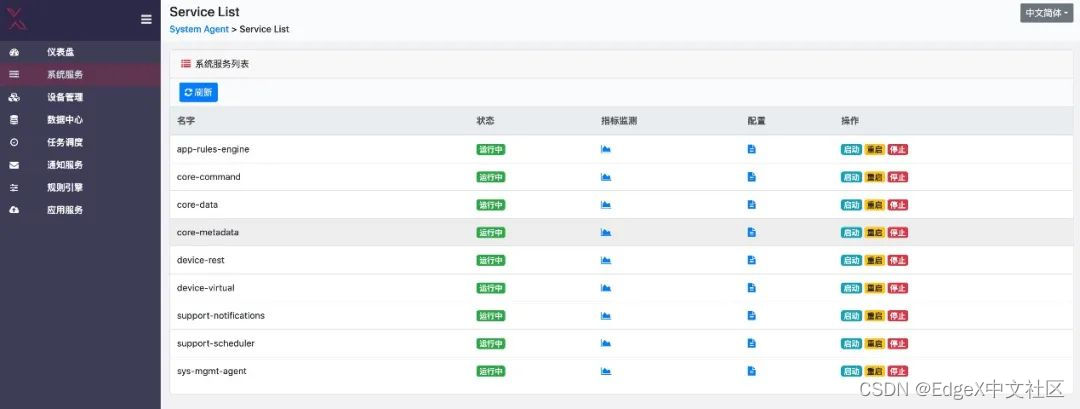
Task: Open metrics chart for support-notifications
Action: click(x=606, y=315)
